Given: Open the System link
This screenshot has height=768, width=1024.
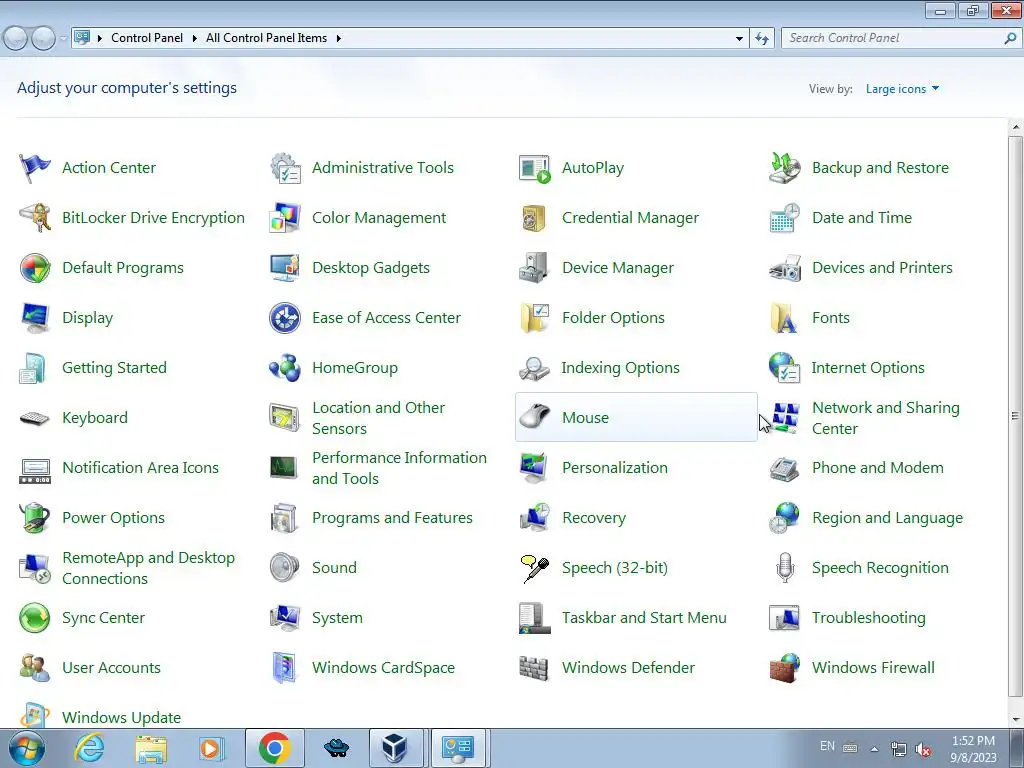Looking at the screenshot, I should [x=337, y=618].
